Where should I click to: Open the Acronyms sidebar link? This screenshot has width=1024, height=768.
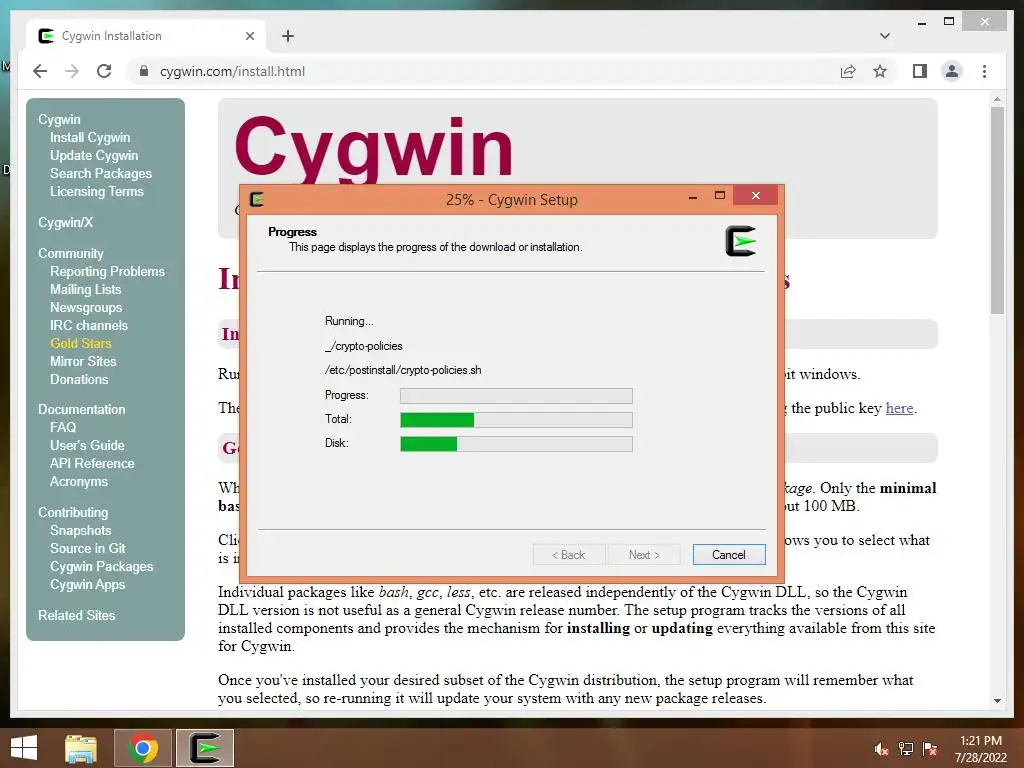[x=78, y=481]
